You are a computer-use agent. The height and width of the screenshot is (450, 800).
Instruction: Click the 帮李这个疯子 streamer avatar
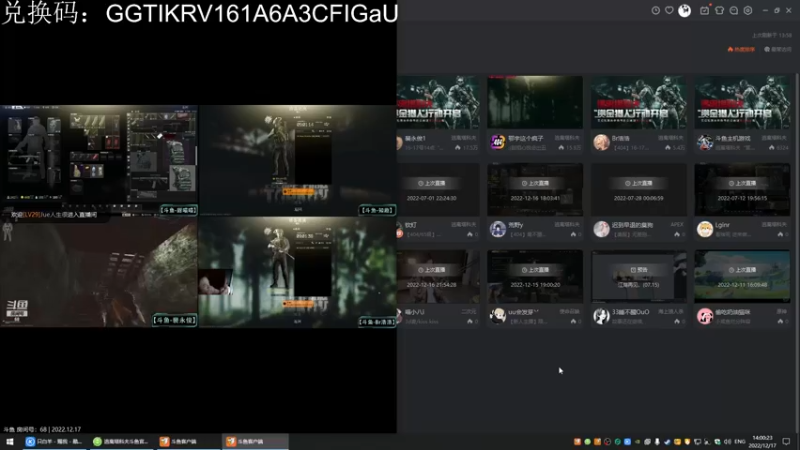pos(497,142)
